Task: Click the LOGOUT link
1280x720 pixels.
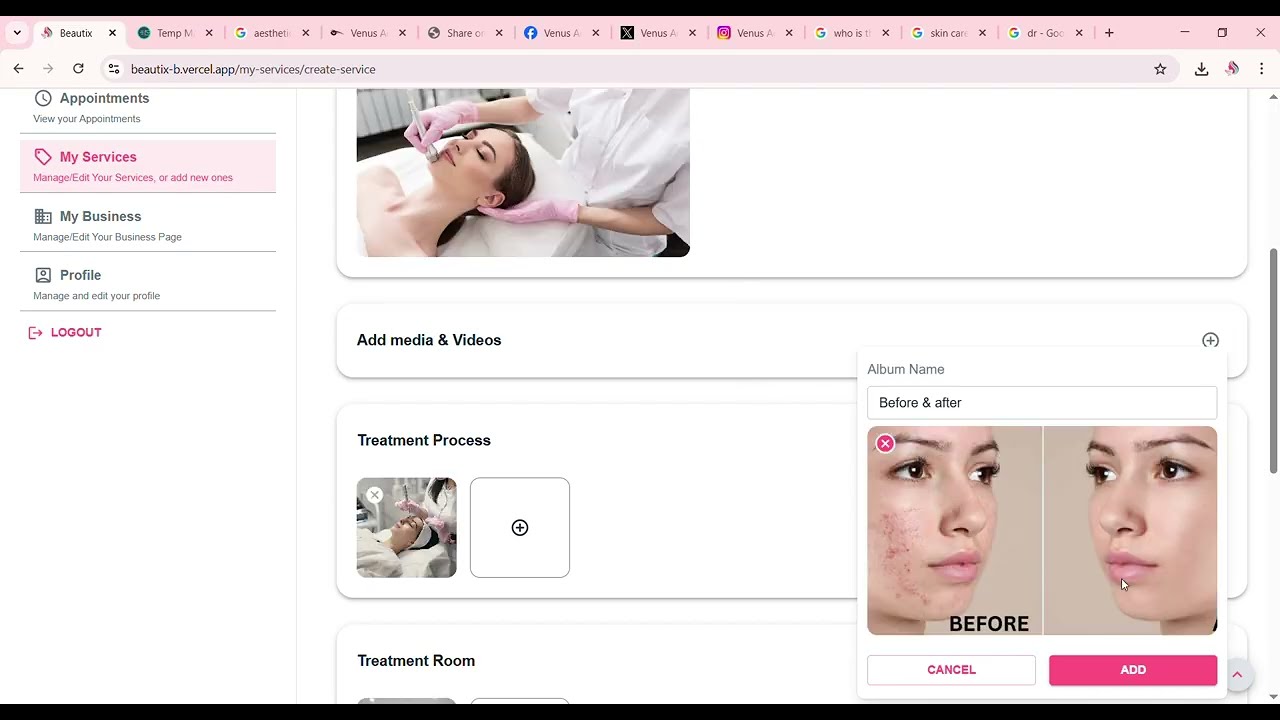Action: pos(76,333)
